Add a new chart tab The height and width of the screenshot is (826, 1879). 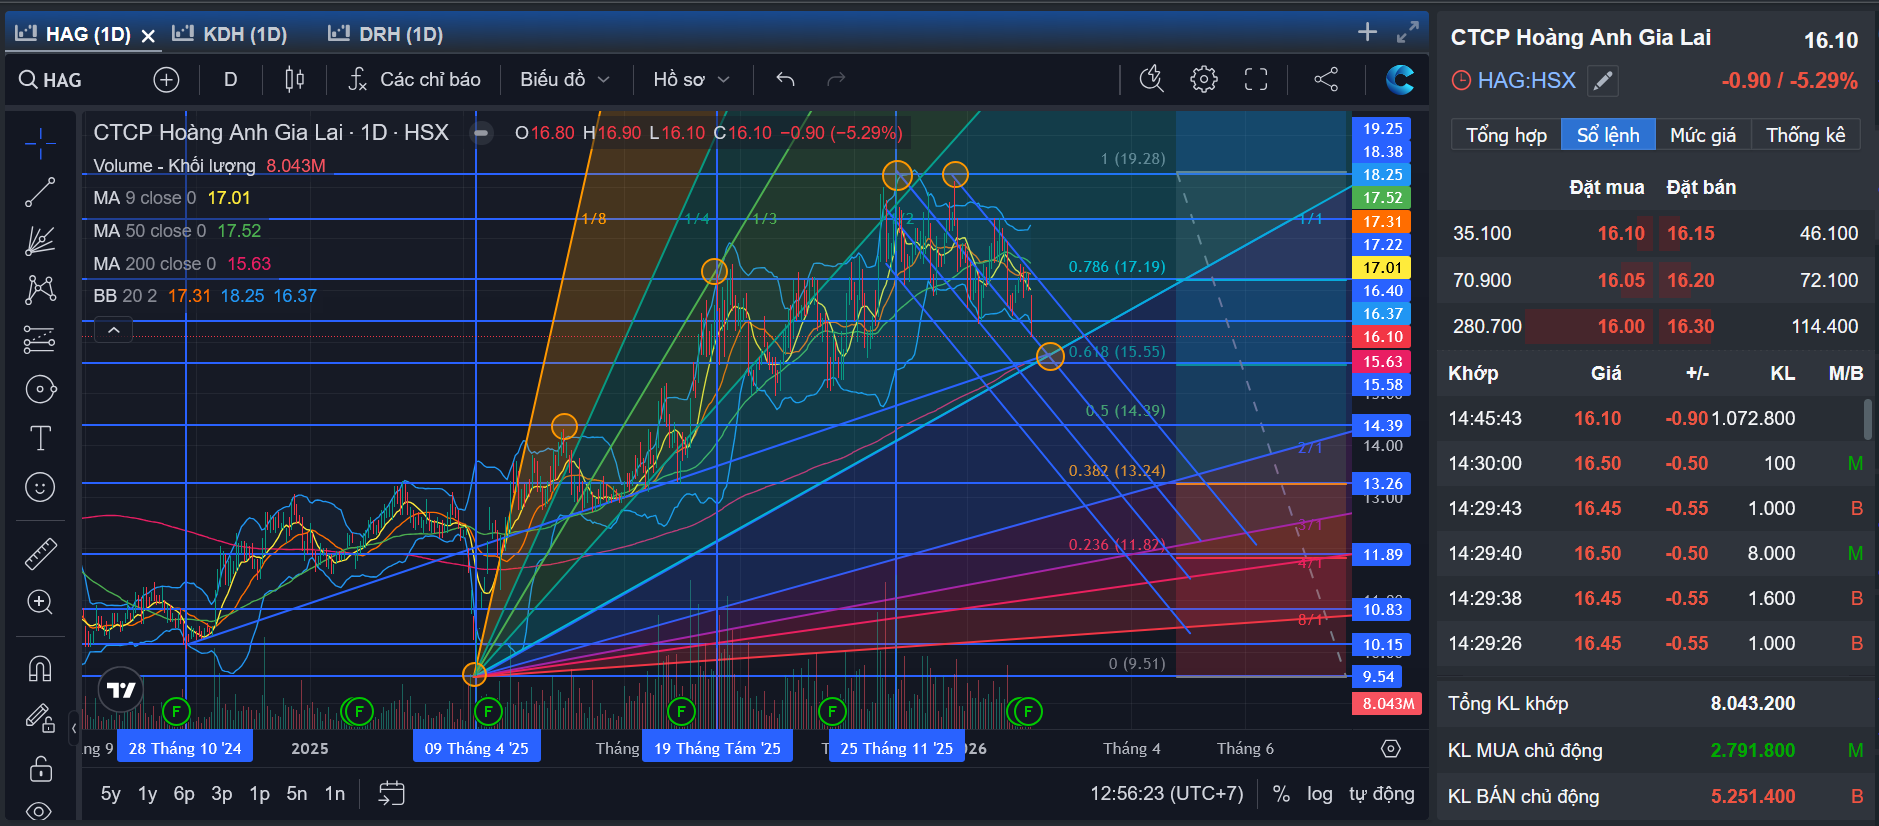click(x=1367, y=32)
